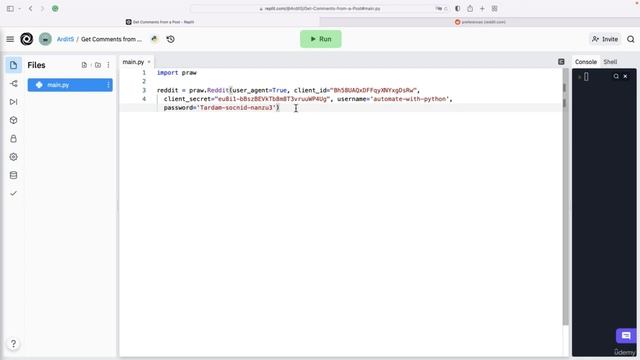The width and height of the screenshot is (640, 360).
Task: Switch to the Shell tab
Action: coord(610,62)
